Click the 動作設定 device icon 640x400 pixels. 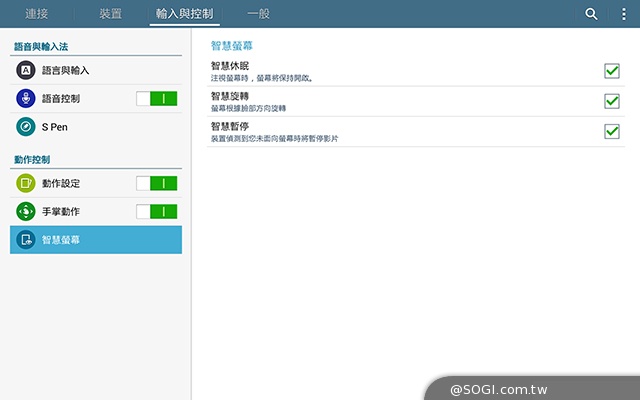click(x=26, y=183)
